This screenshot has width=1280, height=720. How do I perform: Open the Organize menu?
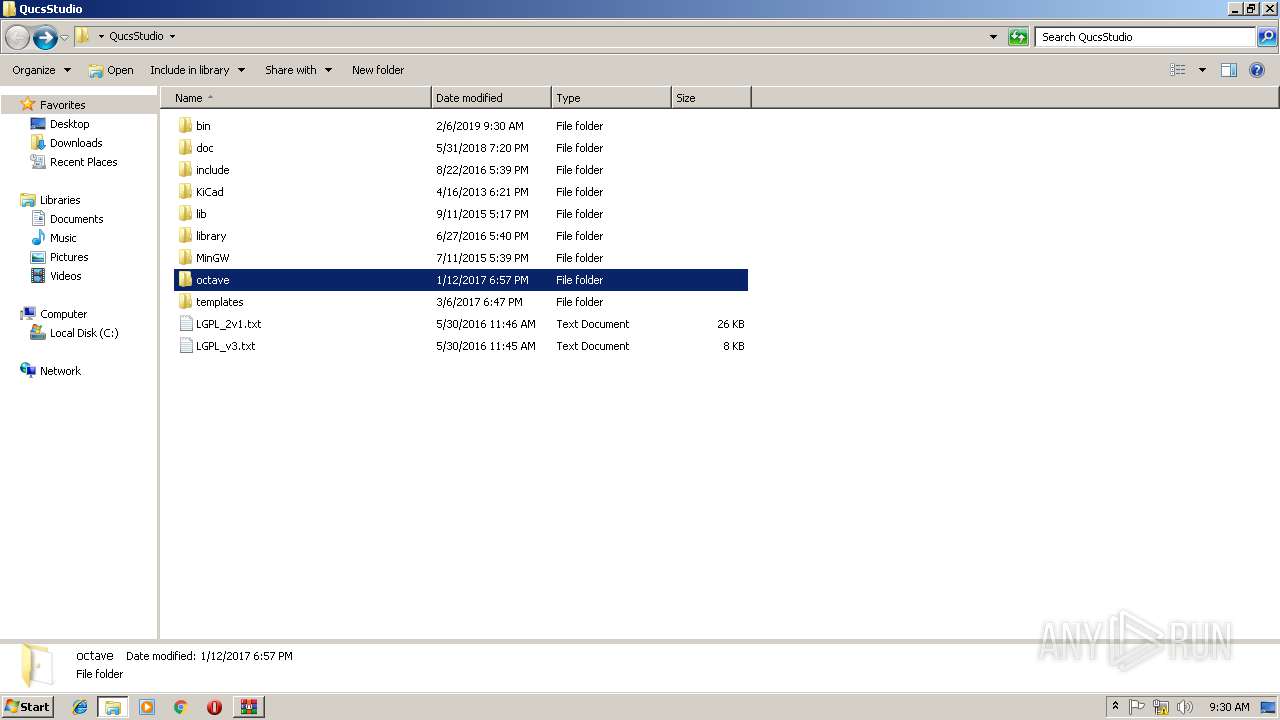click(41, 70)
